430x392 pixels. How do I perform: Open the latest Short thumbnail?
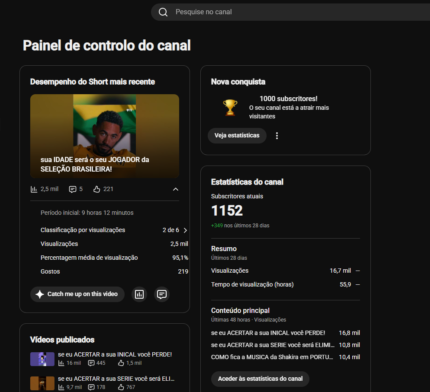[105, 136]
